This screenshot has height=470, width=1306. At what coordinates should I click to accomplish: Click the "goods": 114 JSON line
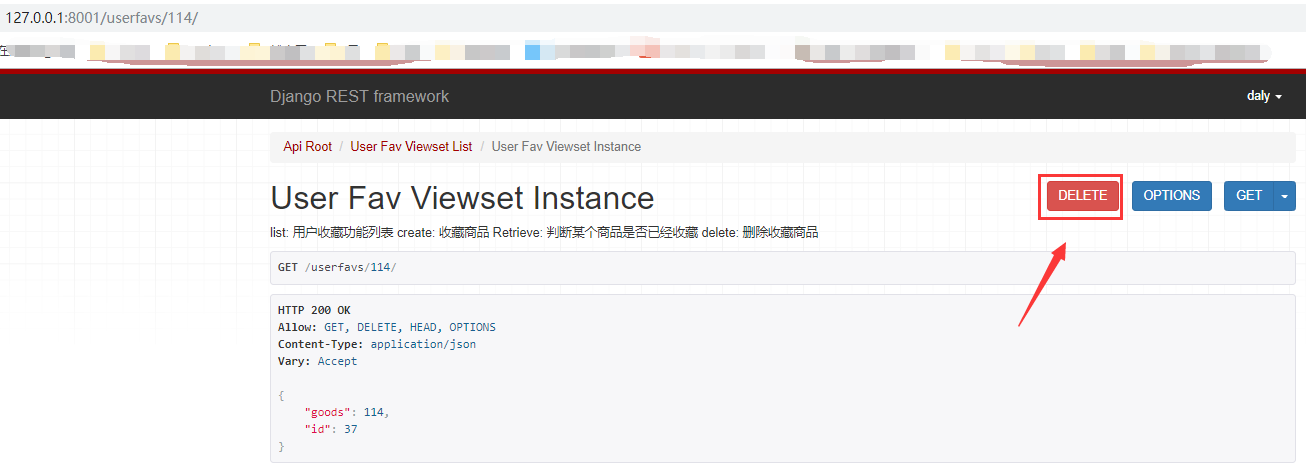[x=346, y=412]
